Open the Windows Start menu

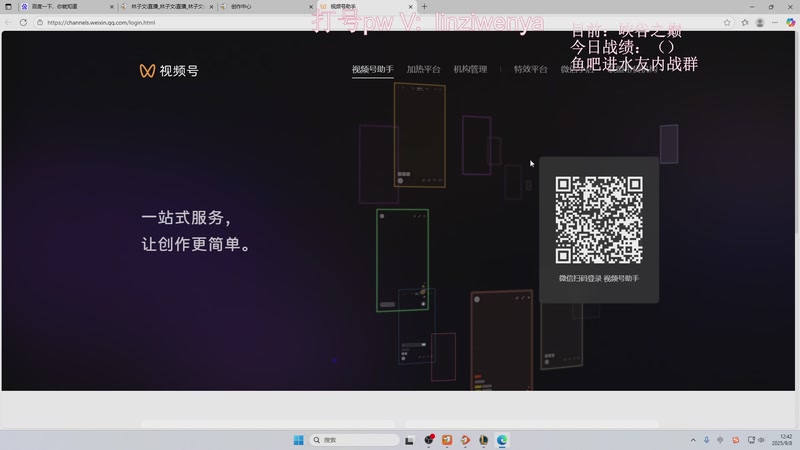[x=298, y=440]
